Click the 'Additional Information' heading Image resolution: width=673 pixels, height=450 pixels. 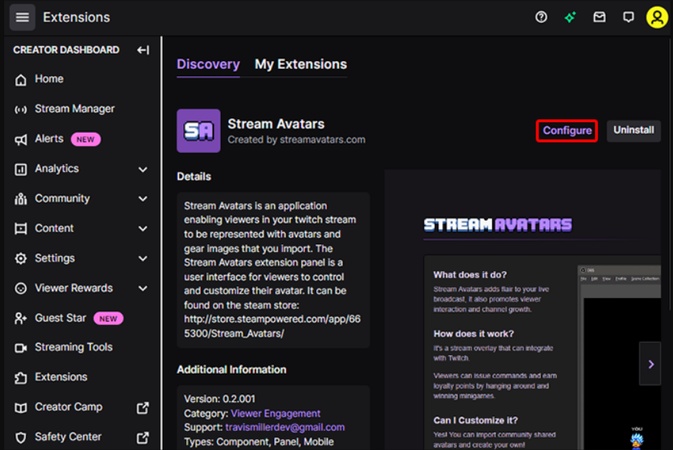tap(232, 370)
